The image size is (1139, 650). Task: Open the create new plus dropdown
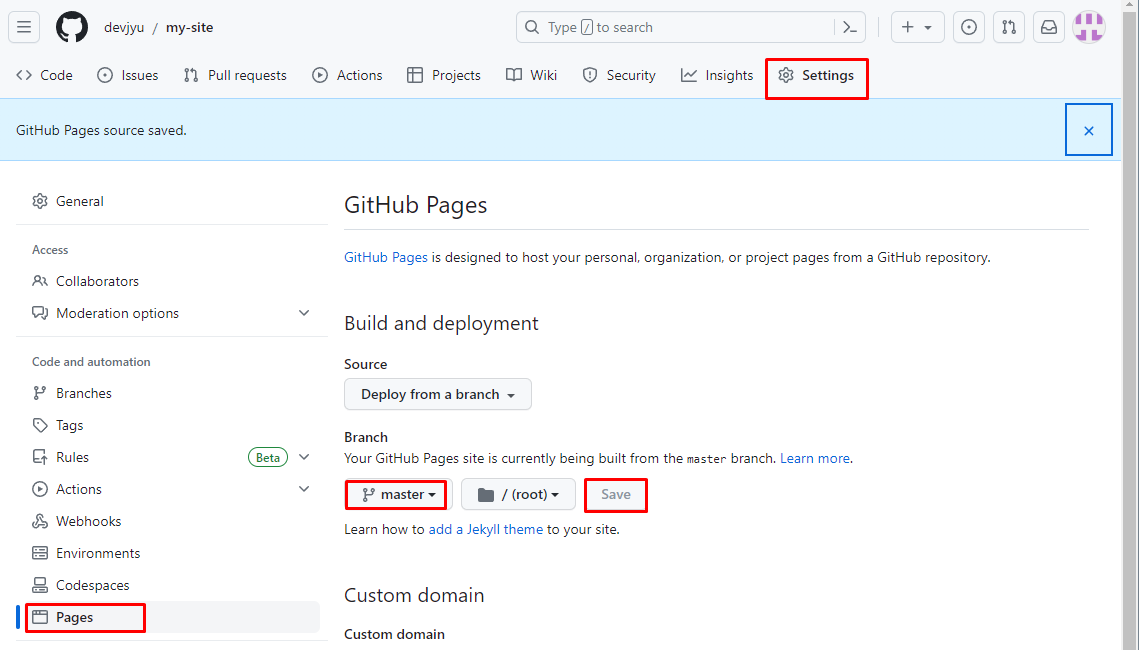(917, 27)
